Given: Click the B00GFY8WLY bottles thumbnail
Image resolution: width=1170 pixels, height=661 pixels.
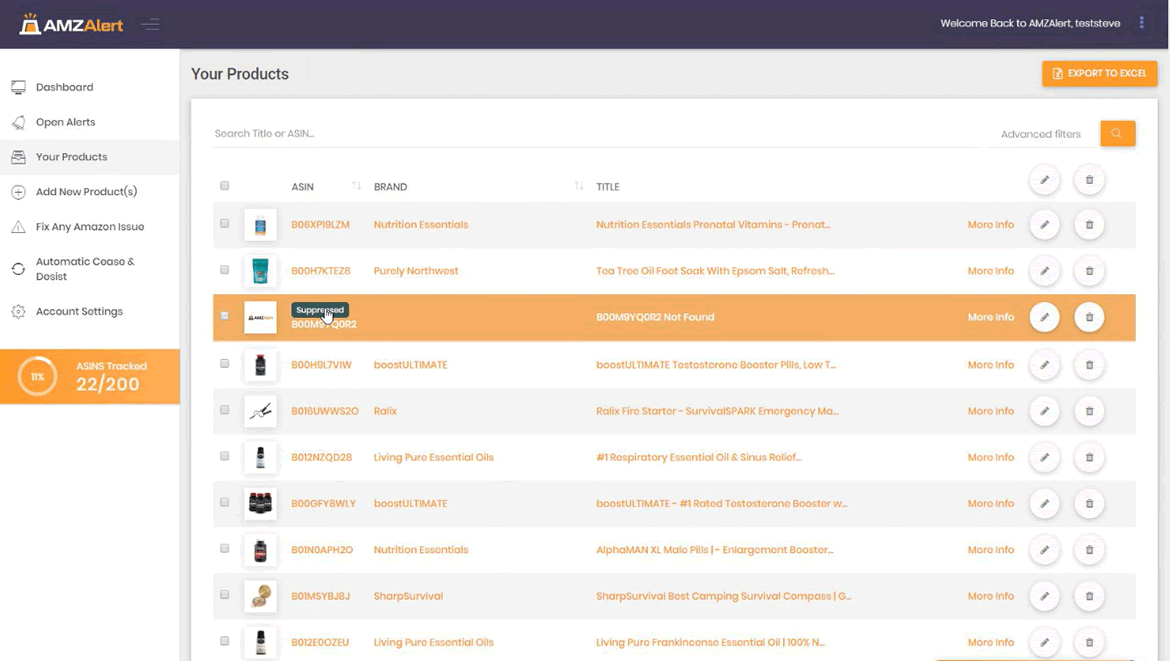Looking at the screenshot, I should 260,504.
